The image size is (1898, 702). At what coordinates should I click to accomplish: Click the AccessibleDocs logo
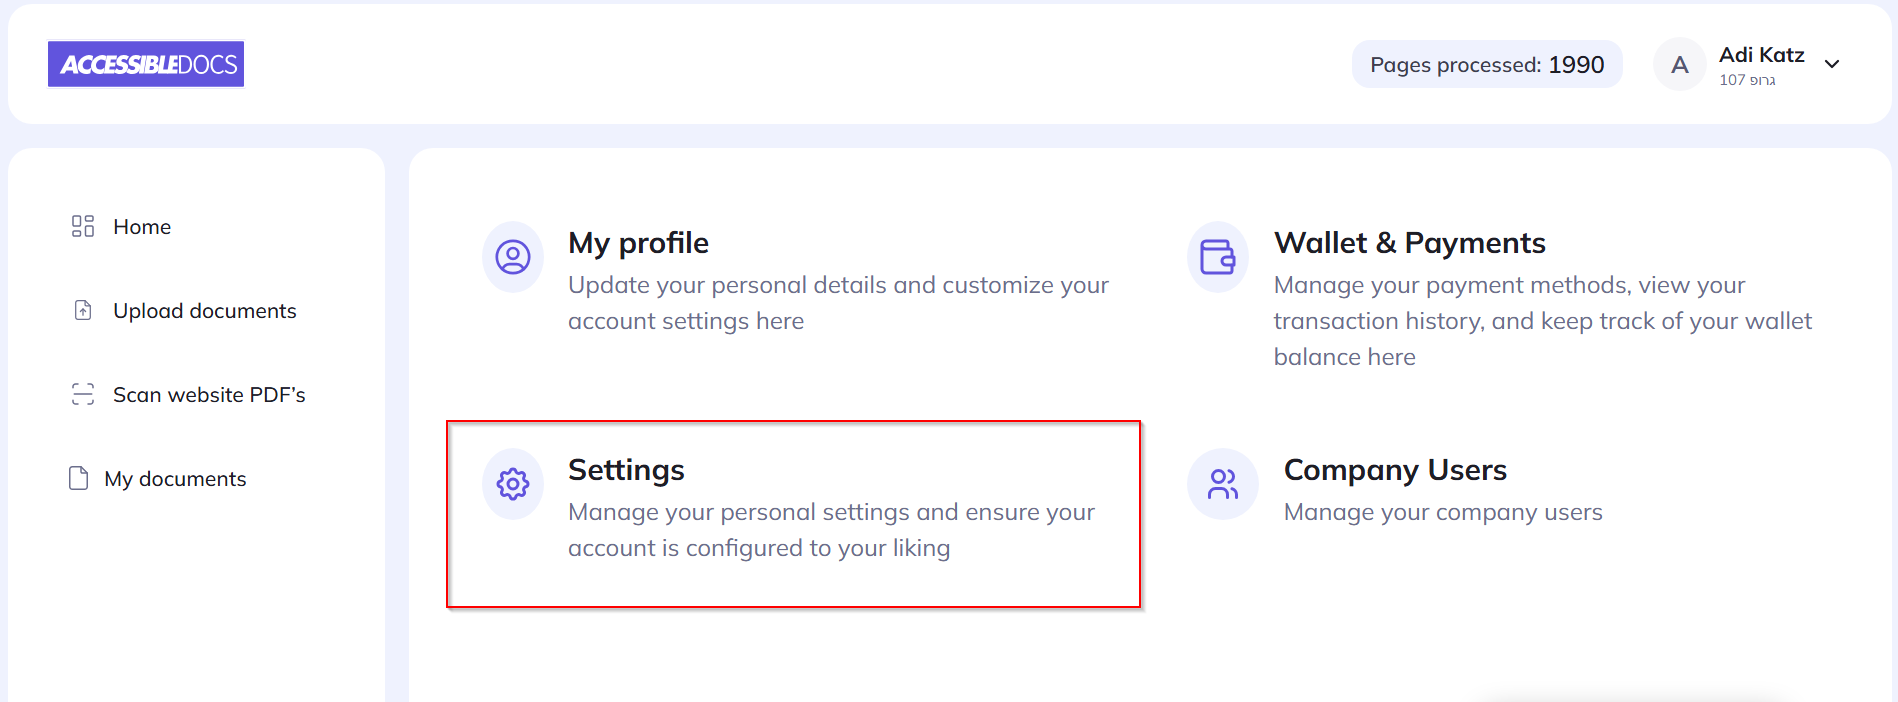(146, 63)
